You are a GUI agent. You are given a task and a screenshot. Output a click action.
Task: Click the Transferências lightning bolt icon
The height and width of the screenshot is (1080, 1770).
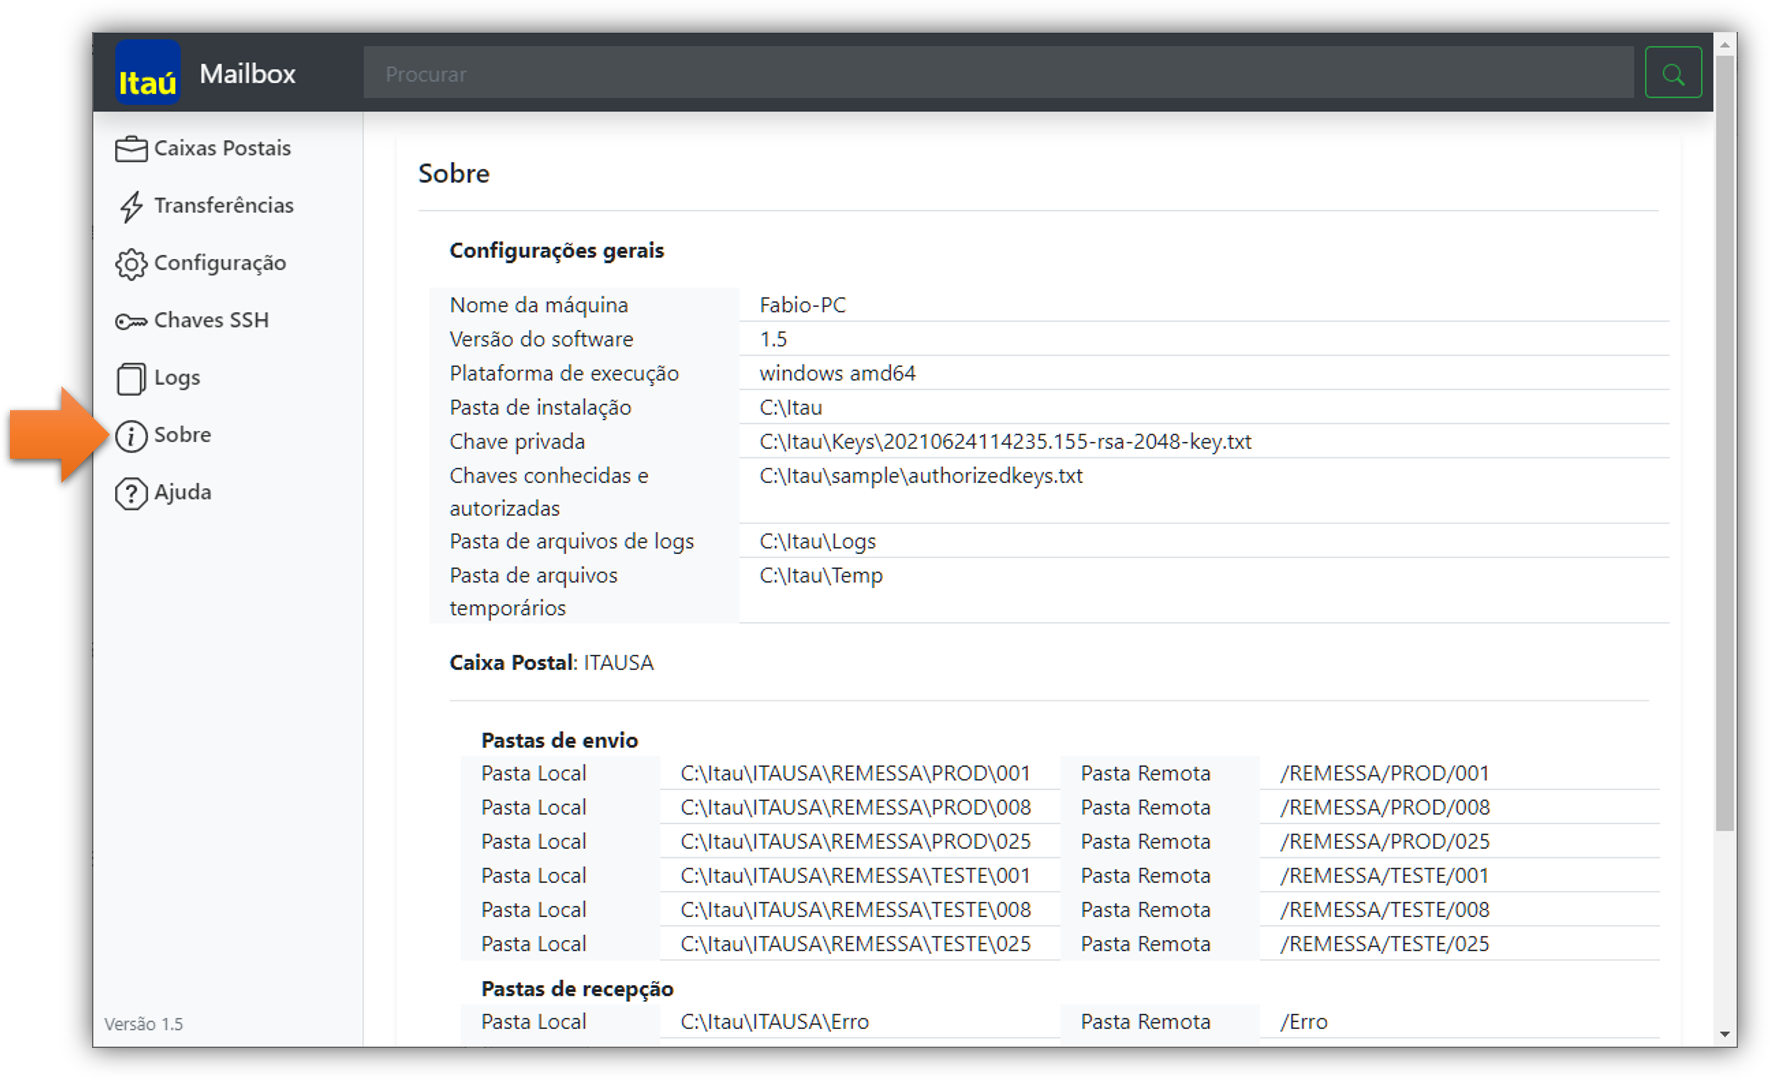pyautogui.click(x=131, y=206)
